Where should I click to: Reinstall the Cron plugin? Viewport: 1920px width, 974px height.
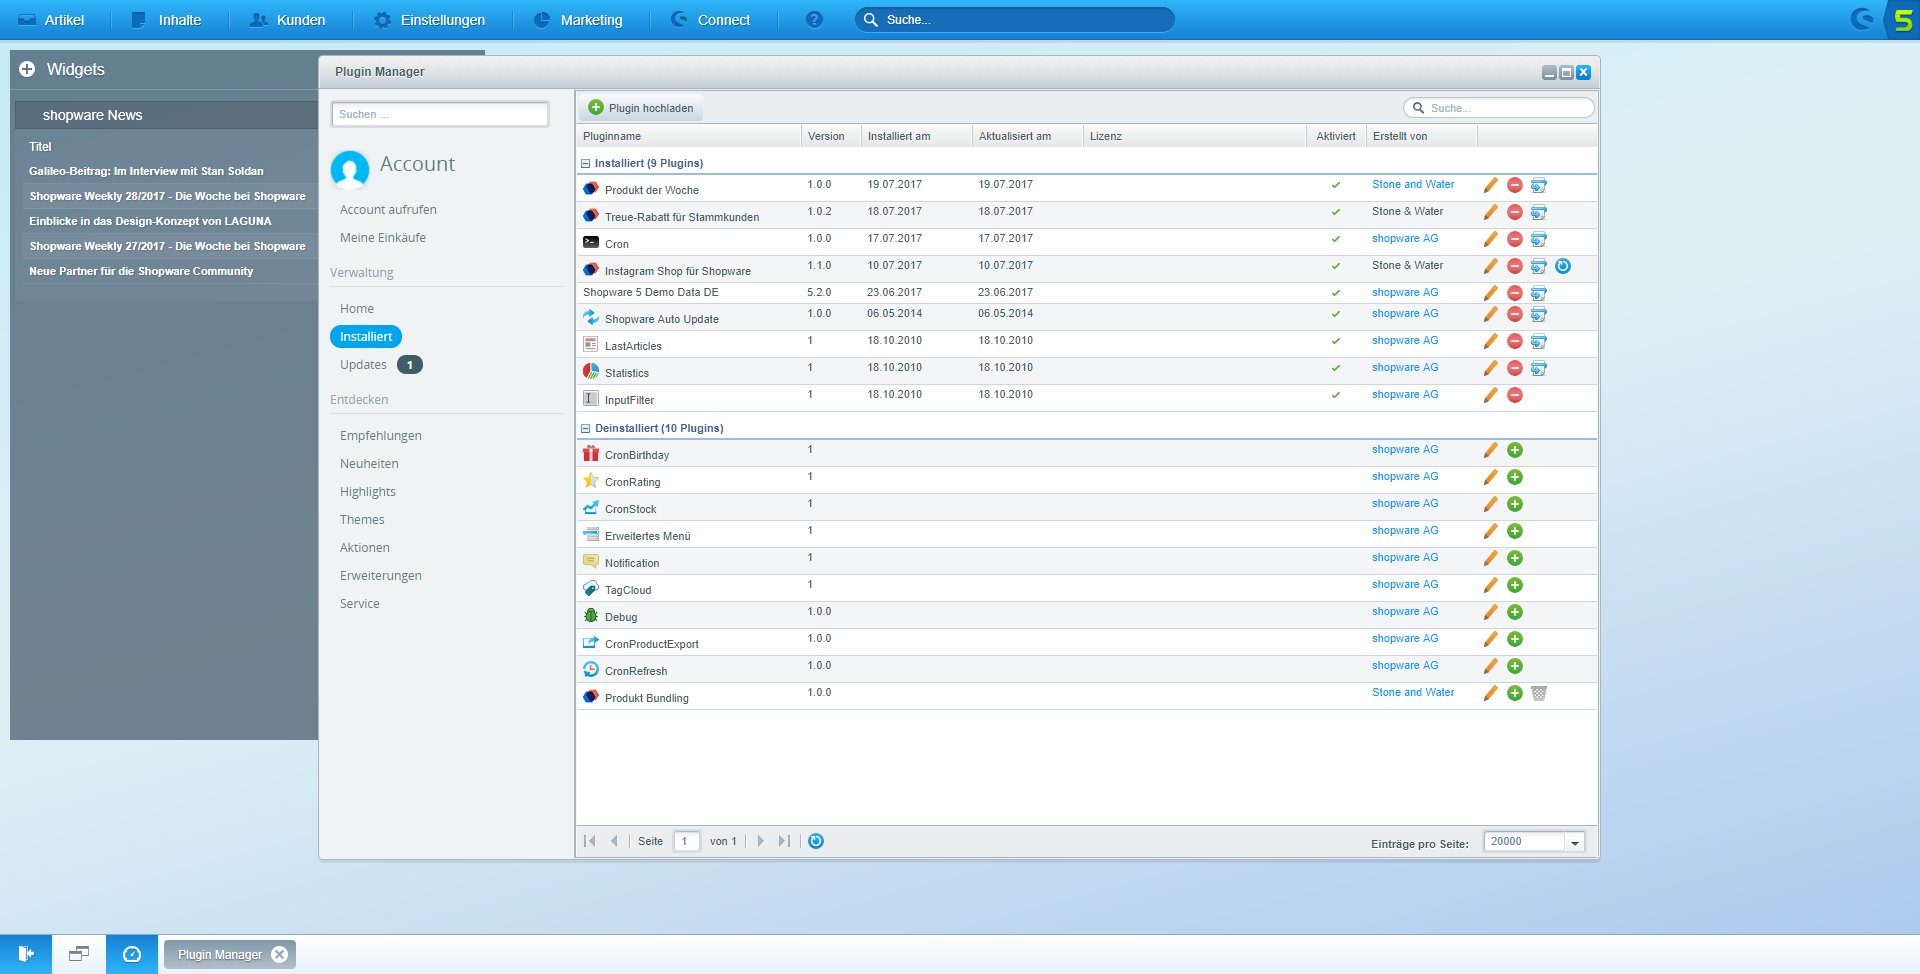(1539, 239)
